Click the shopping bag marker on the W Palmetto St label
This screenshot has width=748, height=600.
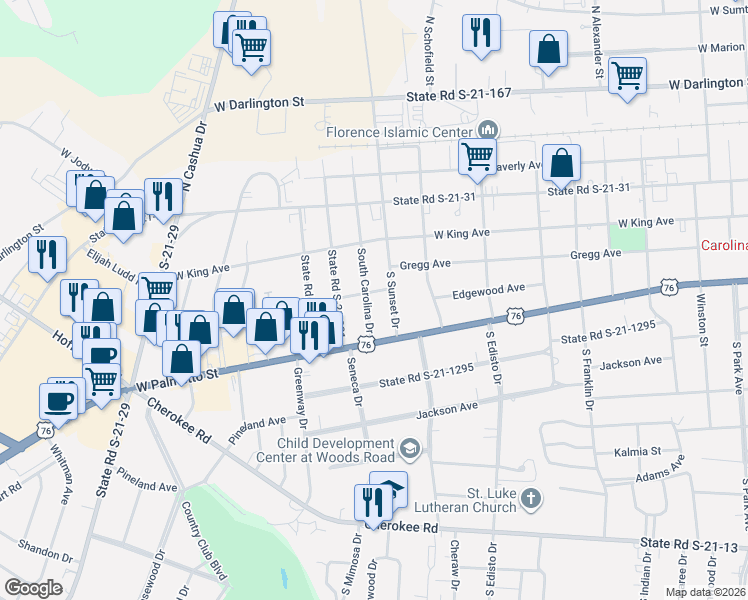181,360
